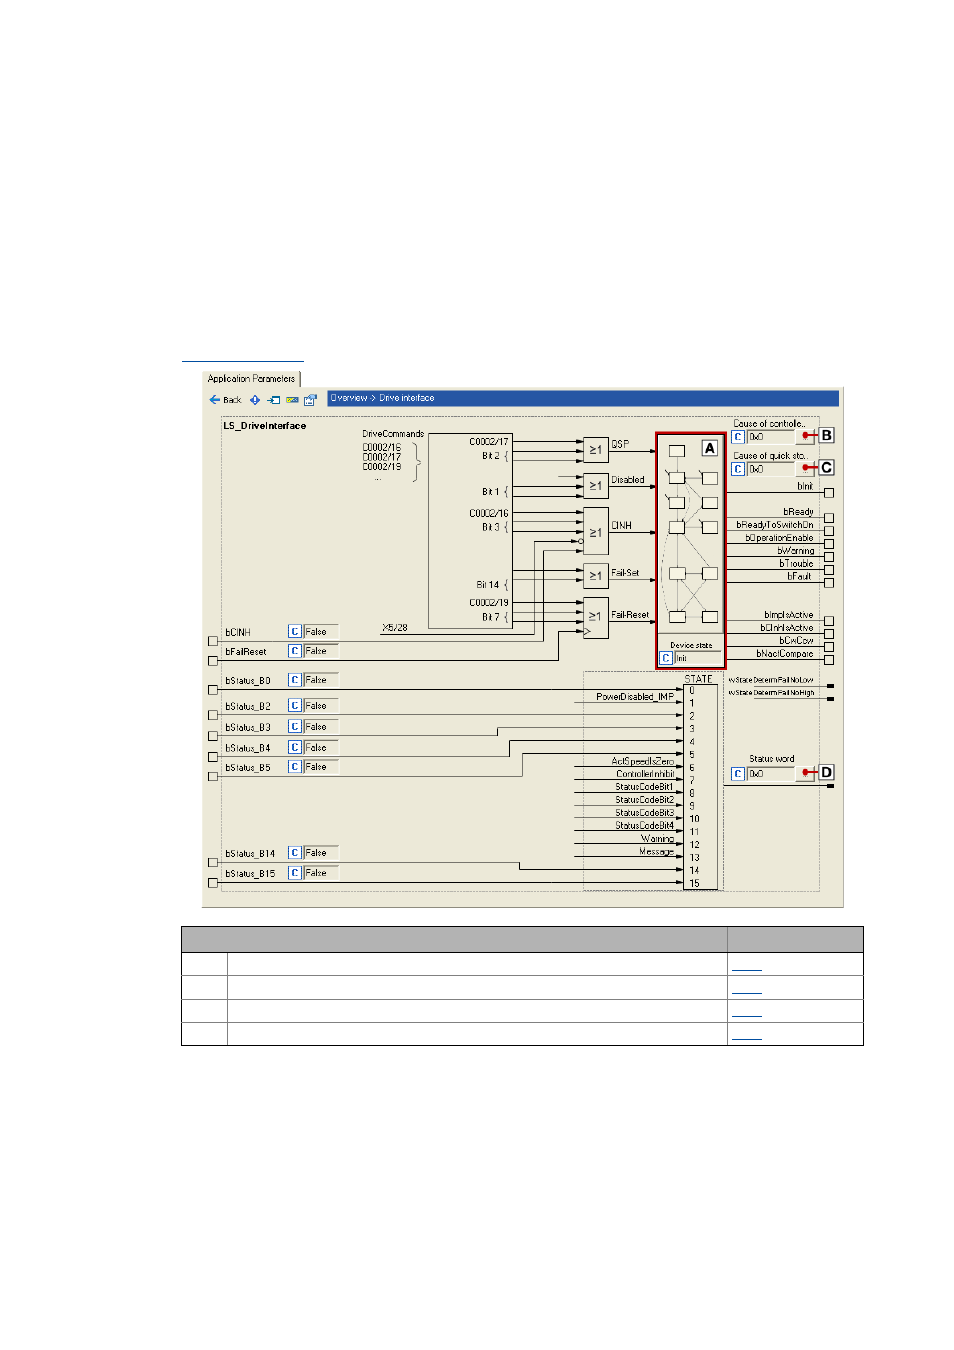Click the PowerDisabled_IMP signal label
The image size is (954, 1350).
click(x=635, y=696)
